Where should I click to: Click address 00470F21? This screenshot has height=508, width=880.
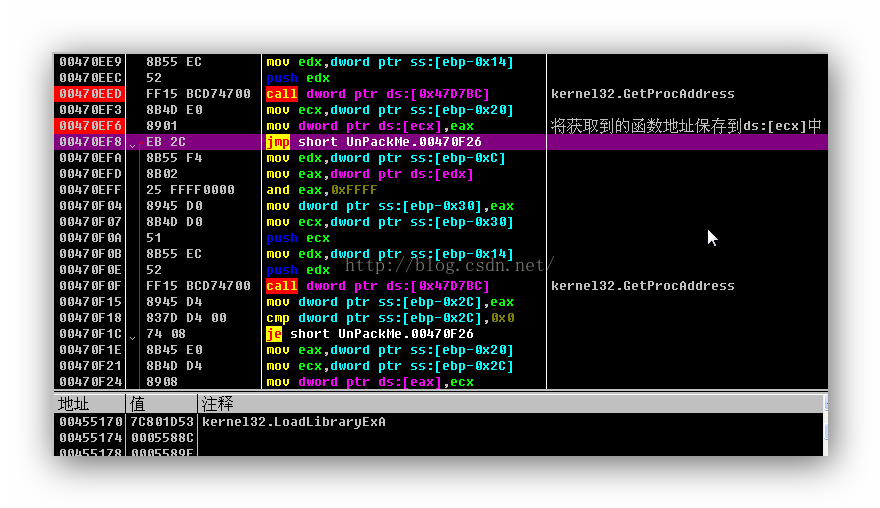tap(90, 366)
